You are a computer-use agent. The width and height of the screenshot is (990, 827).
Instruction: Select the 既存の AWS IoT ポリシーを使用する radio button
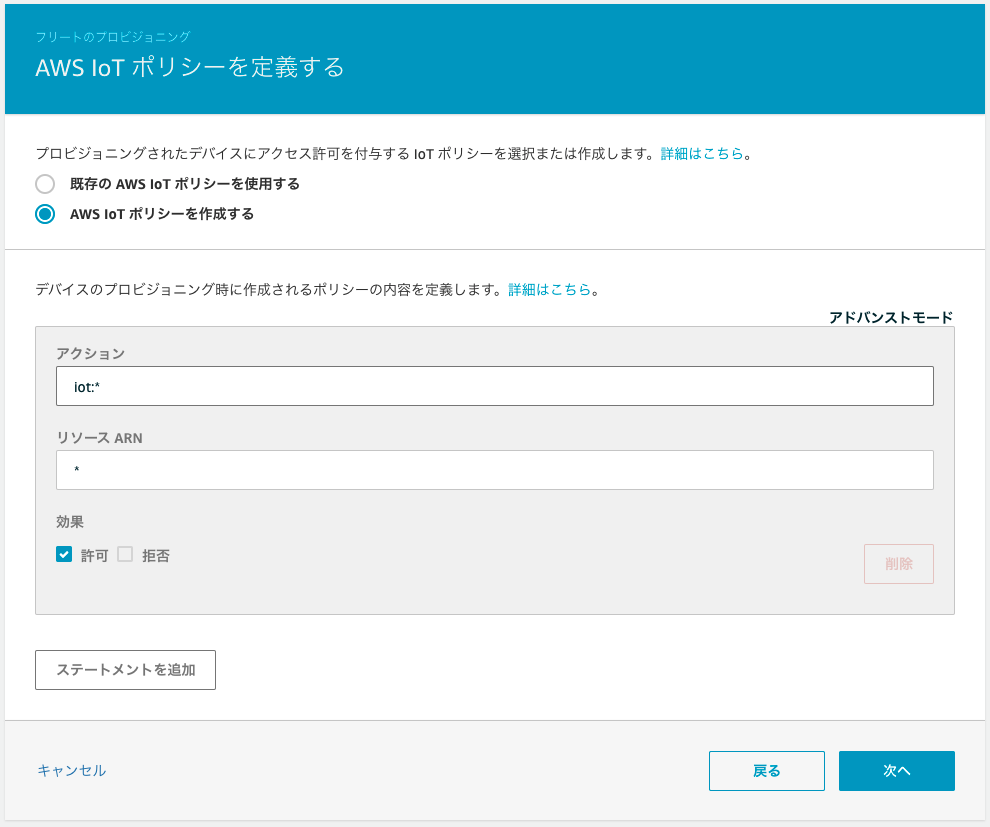(44, 184)
